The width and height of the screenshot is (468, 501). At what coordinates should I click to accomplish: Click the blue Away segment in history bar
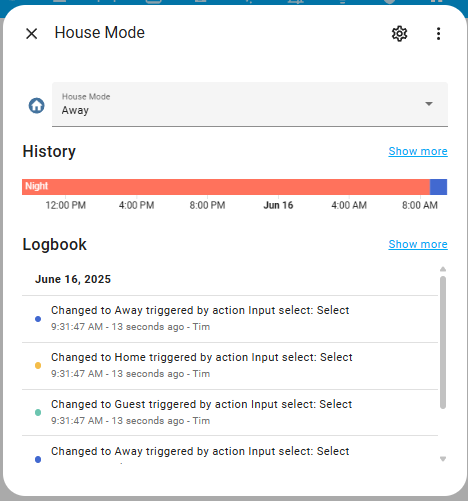[438, 187]
